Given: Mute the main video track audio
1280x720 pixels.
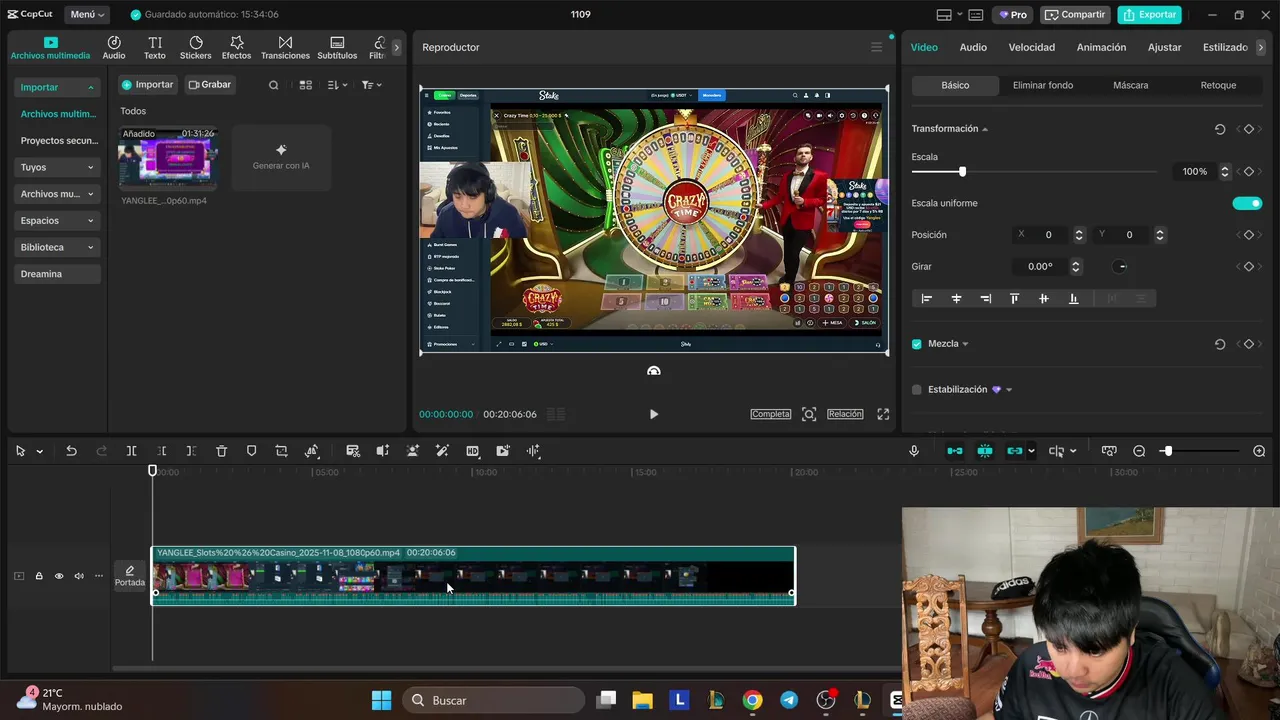Looking at the screenshot, I should (79, 576).
